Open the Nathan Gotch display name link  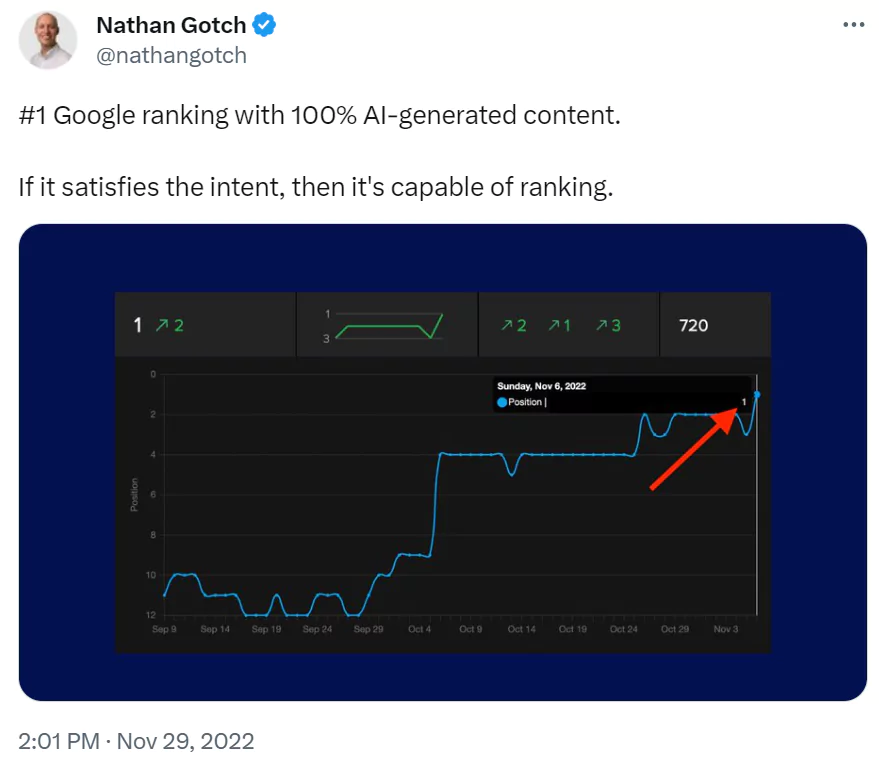171,25
